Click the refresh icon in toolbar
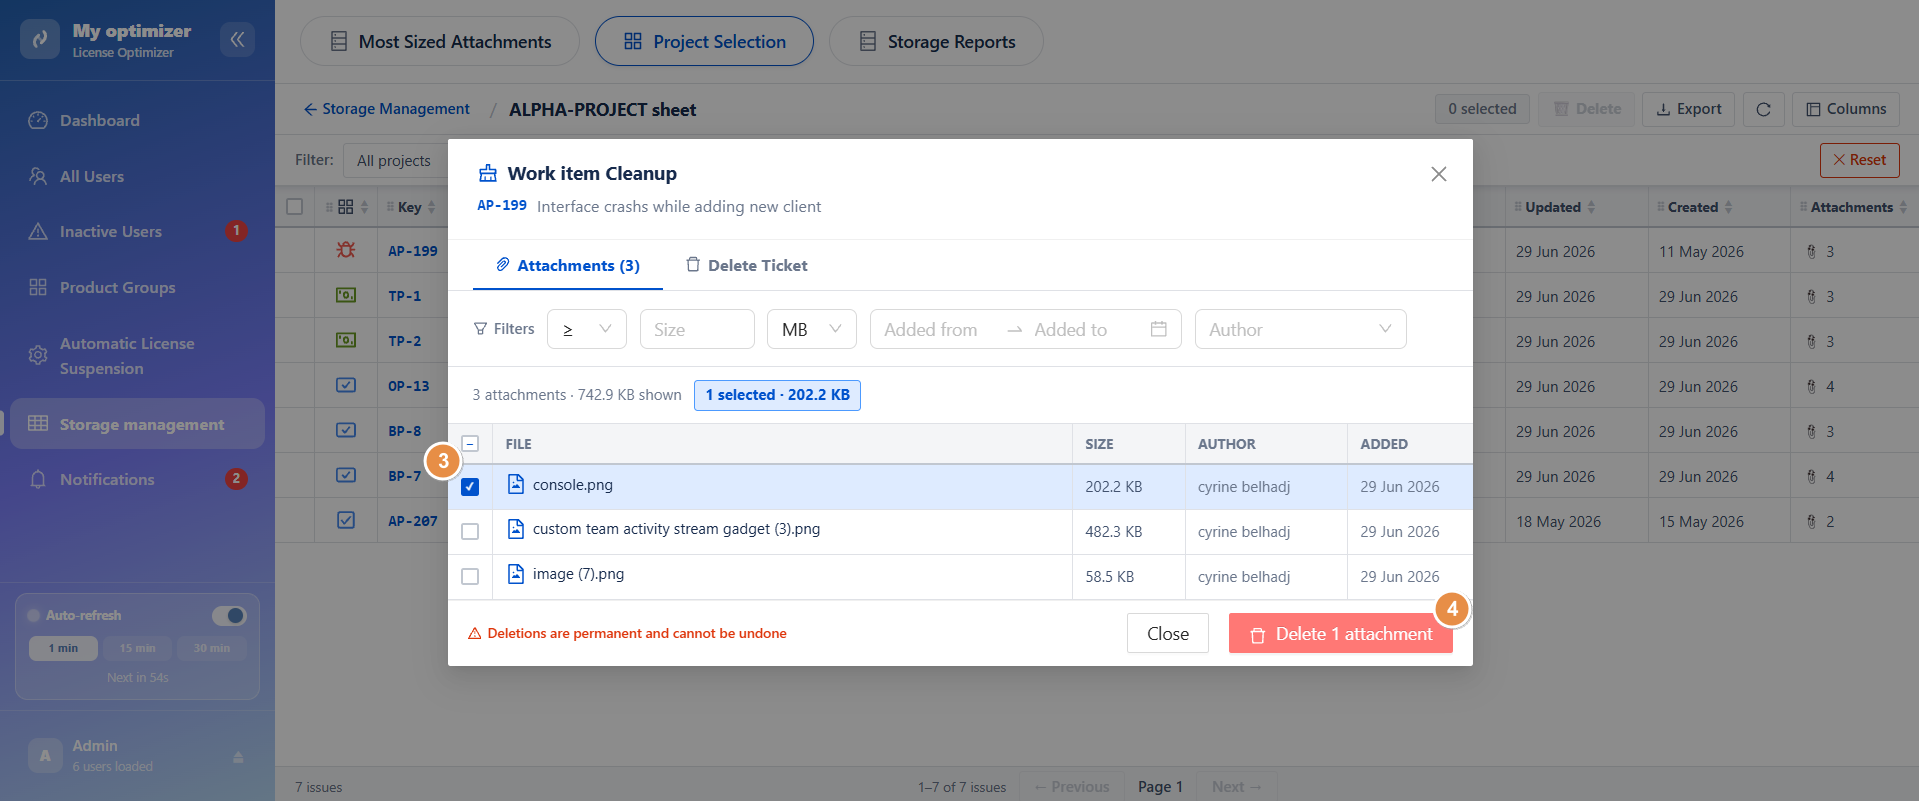This screenshot has width=1919, height=801. (1763, 109)
